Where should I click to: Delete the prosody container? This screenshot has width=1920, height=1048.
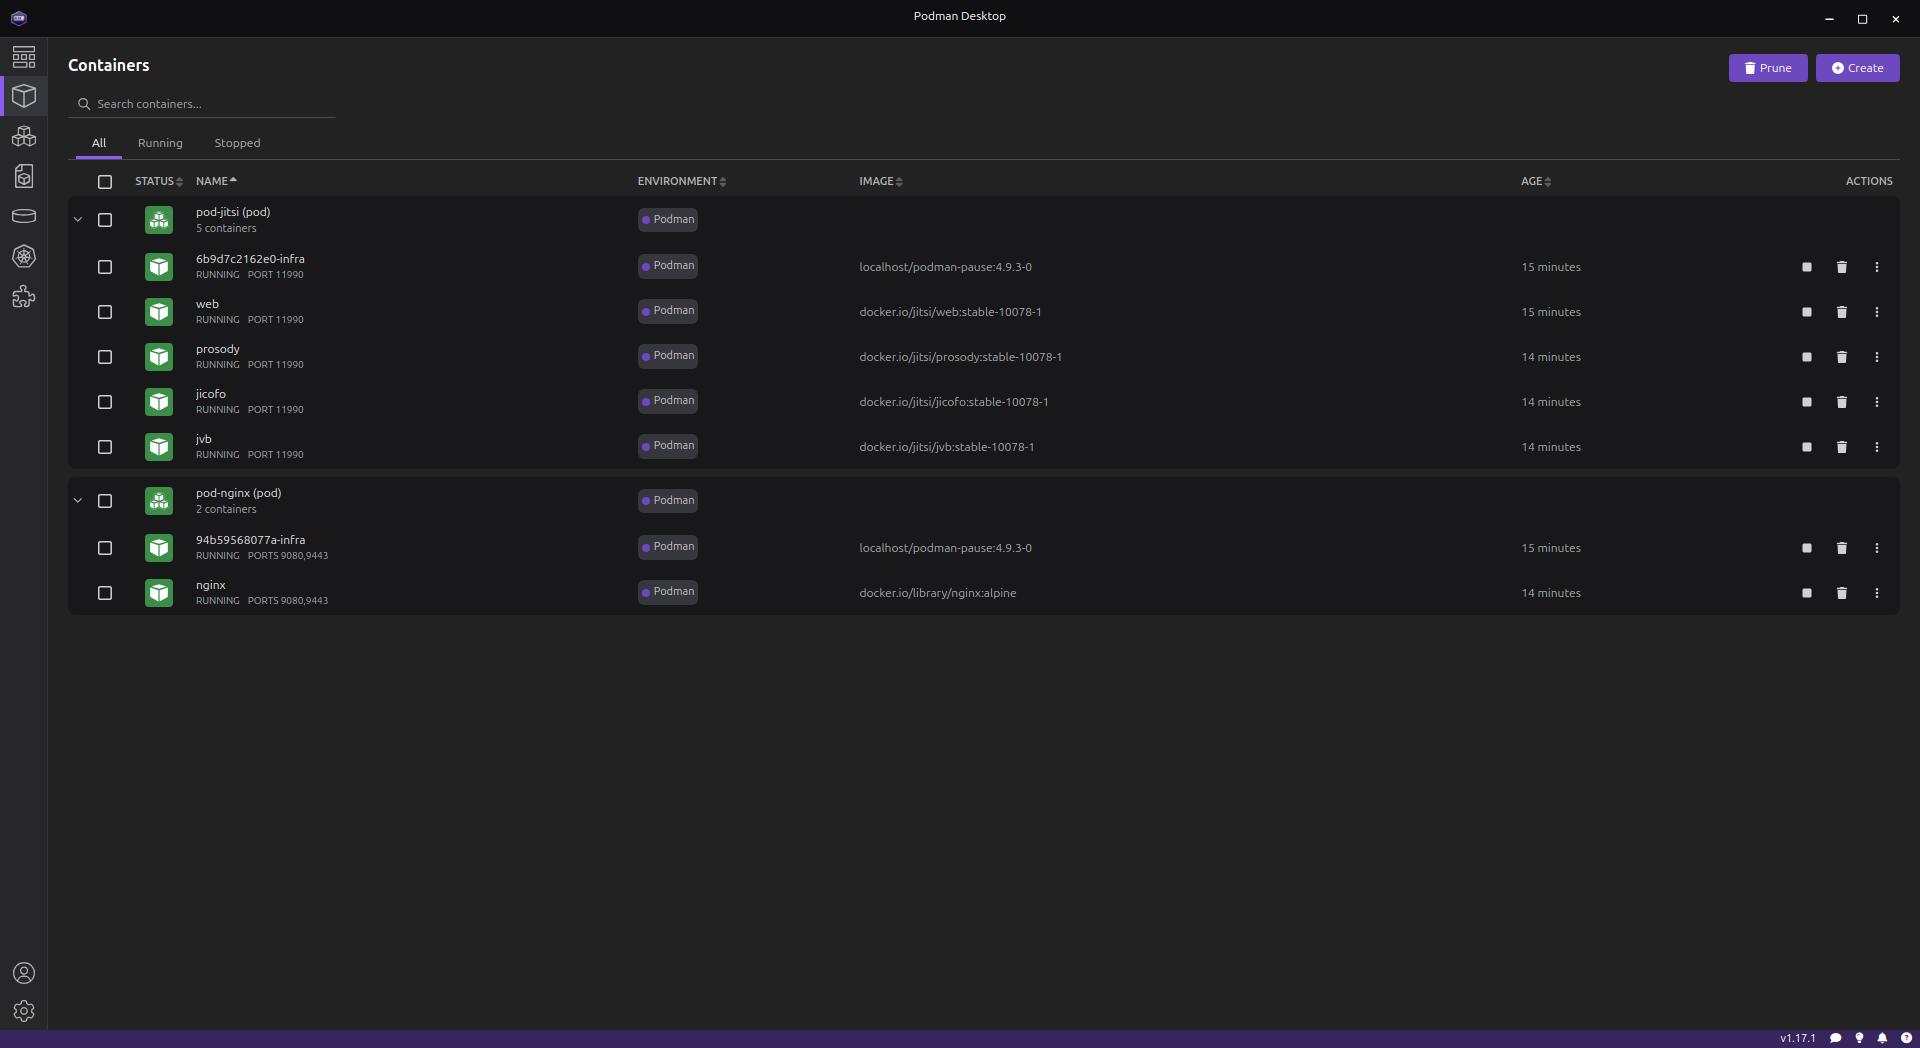click(x=1842, y=357)
